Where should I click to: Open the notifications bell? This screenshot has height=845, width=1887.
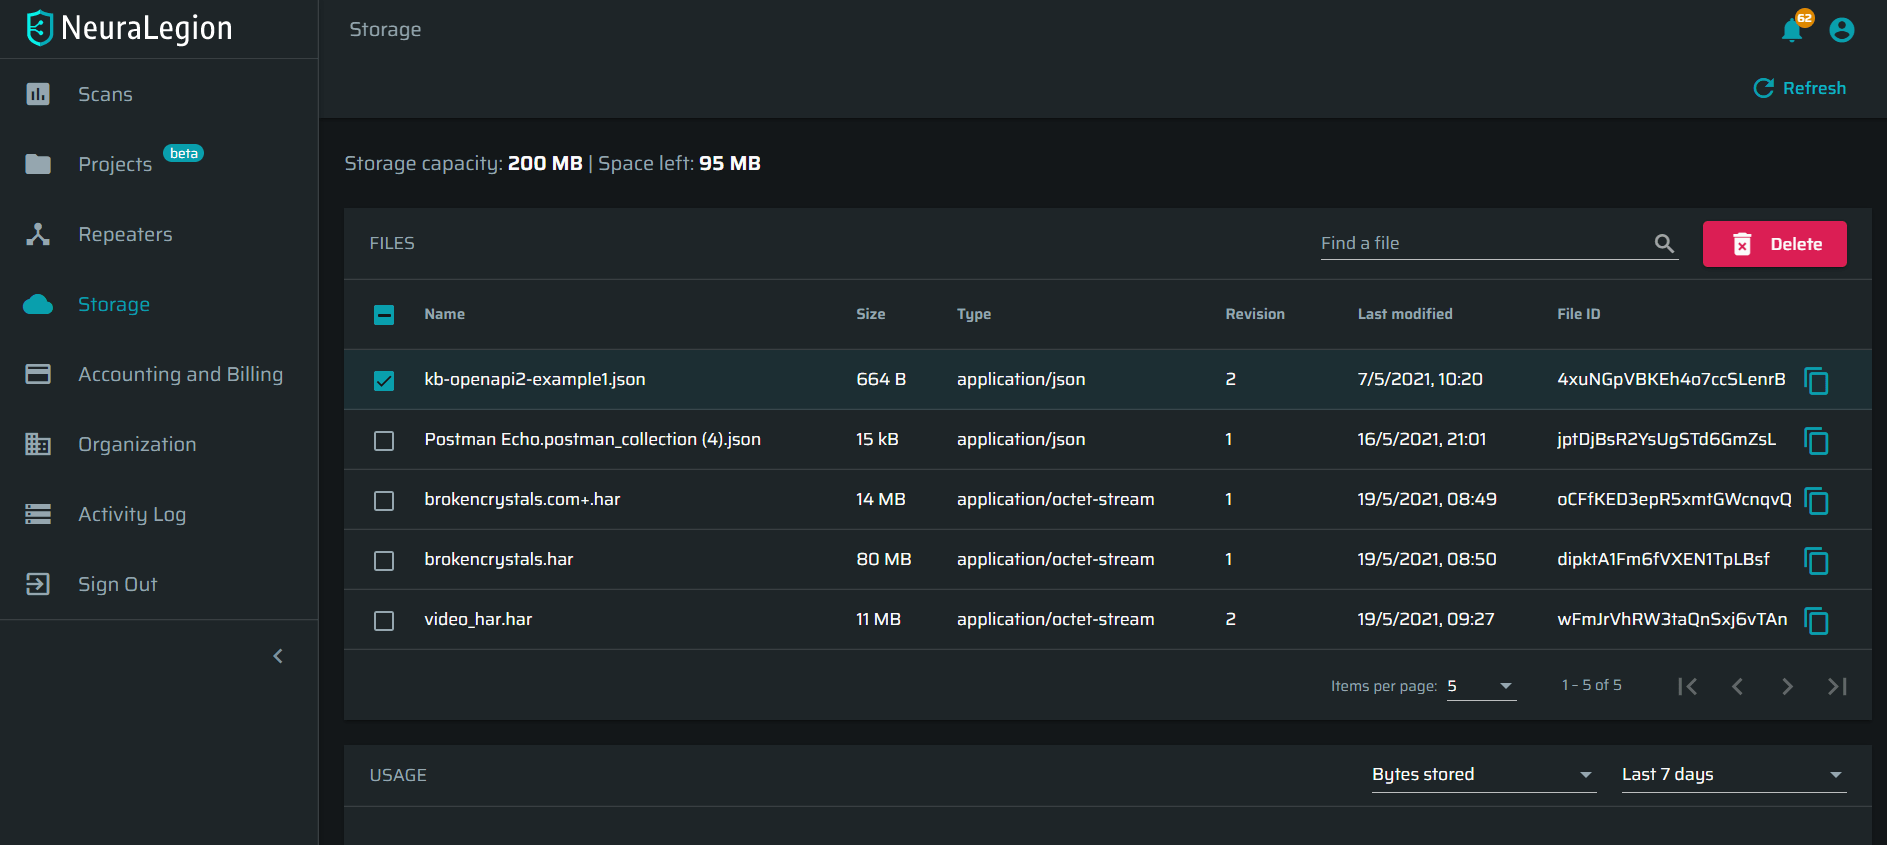click(x=1792, y=30)
